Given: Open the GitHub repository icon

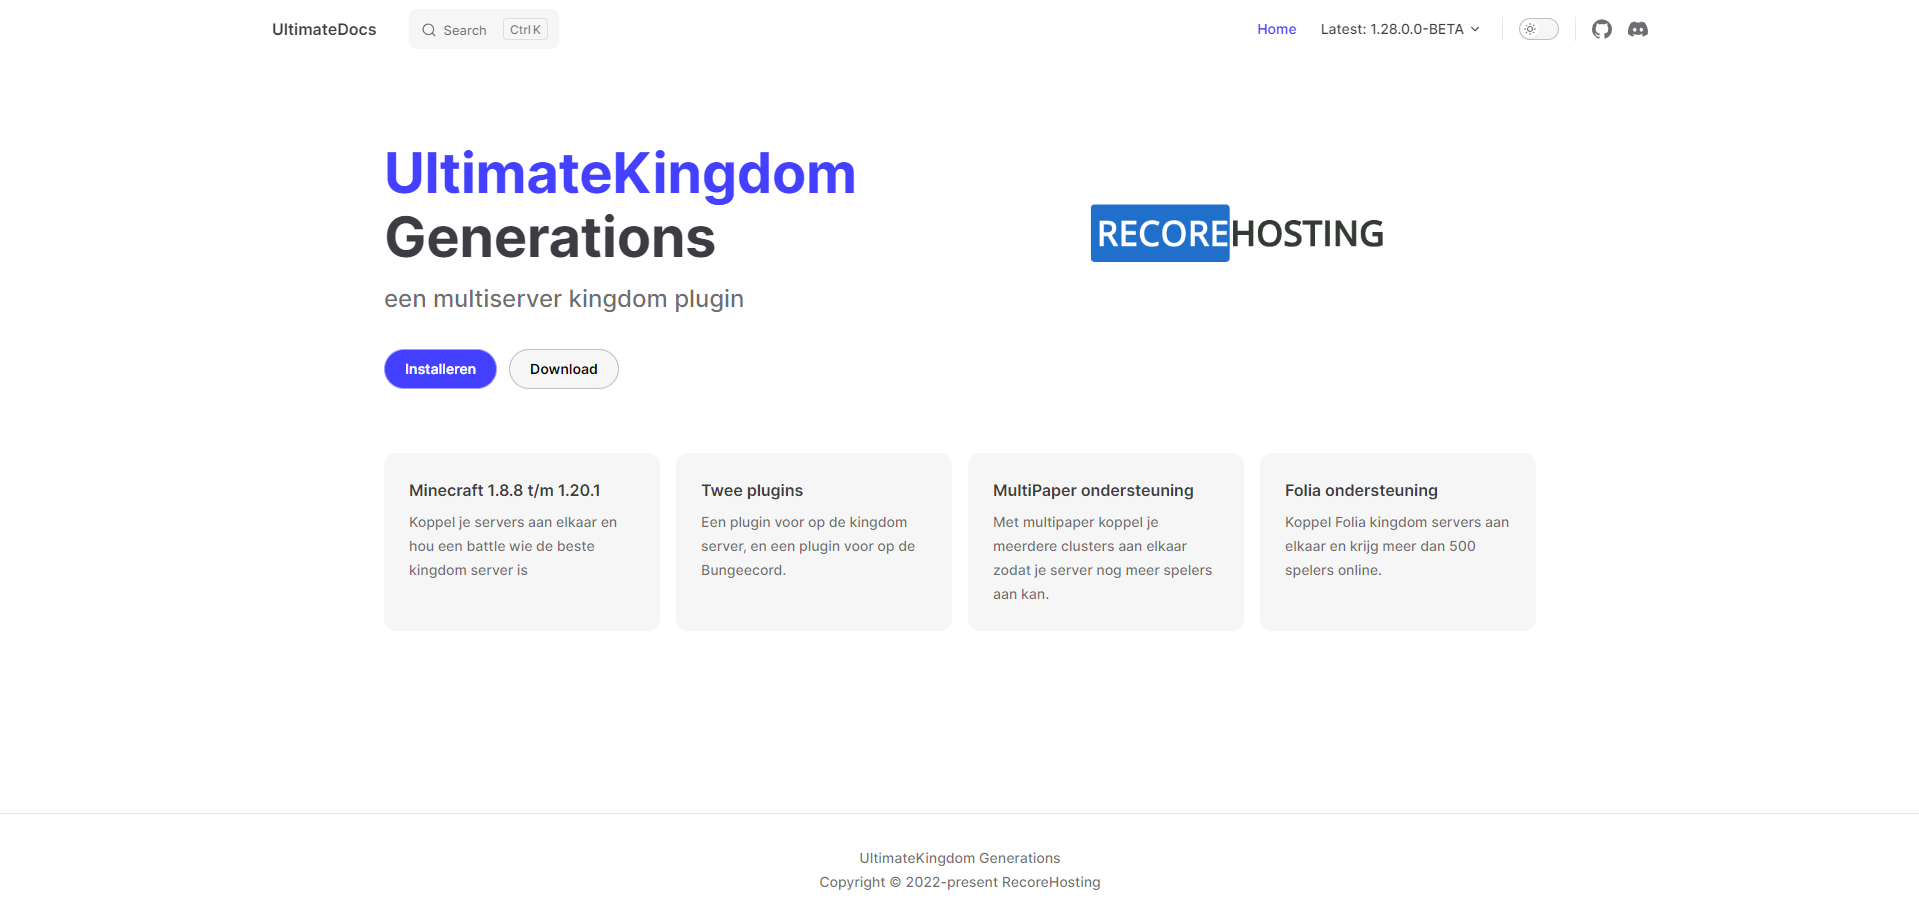Looking at the screenshot, I should click(1602, 29).
